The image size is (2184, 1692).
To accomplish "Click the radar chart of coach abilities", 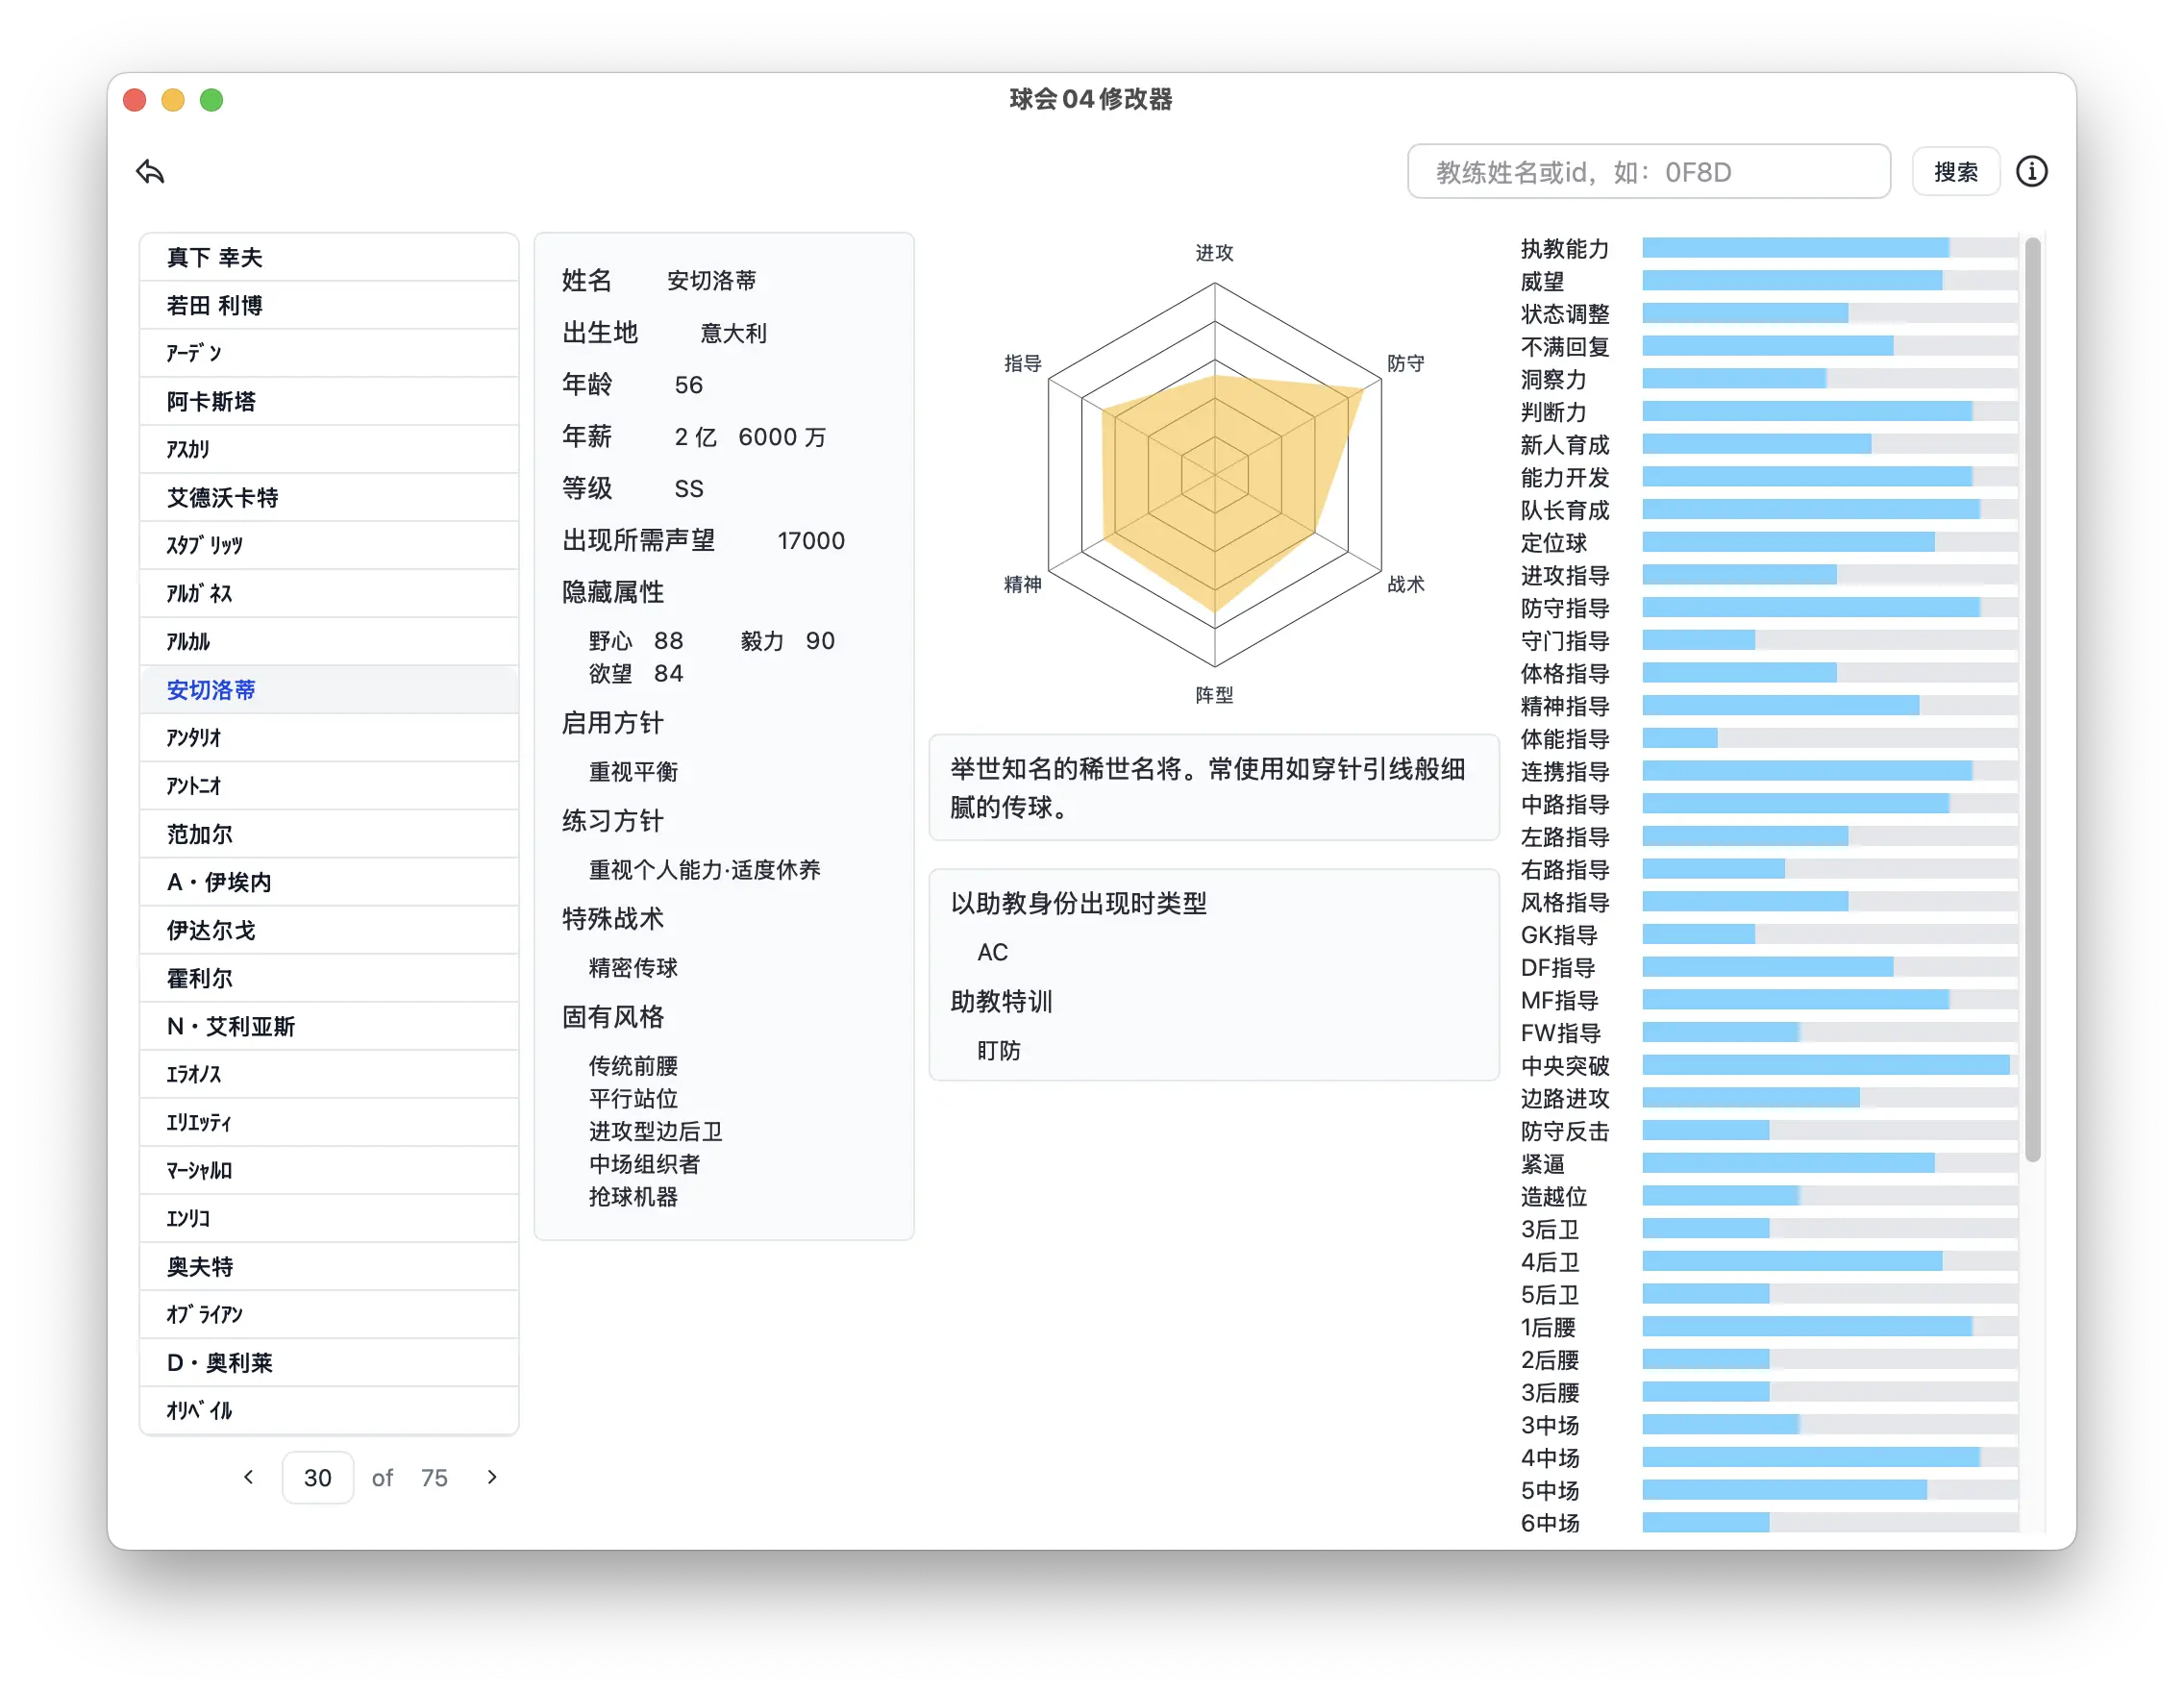I will [1213, 473].
